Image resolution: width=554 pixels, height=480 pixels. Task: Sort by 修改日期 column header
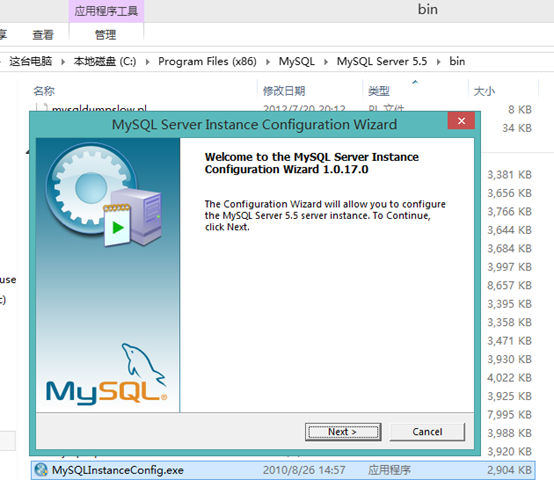(x=284, y=91)
